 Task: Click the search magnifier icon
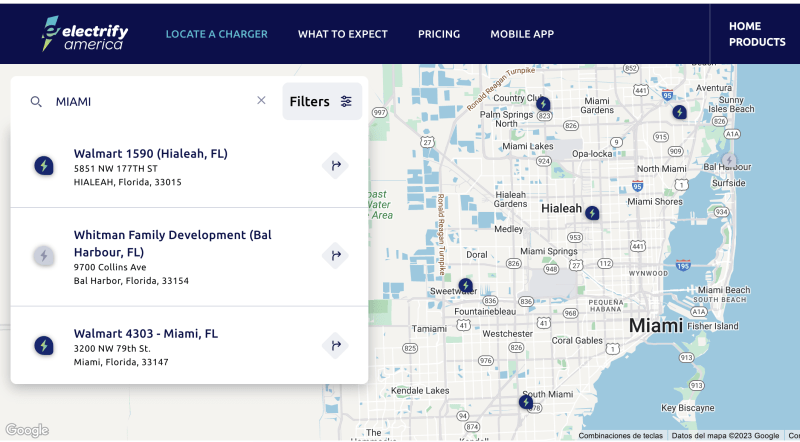tap(36, 102)
